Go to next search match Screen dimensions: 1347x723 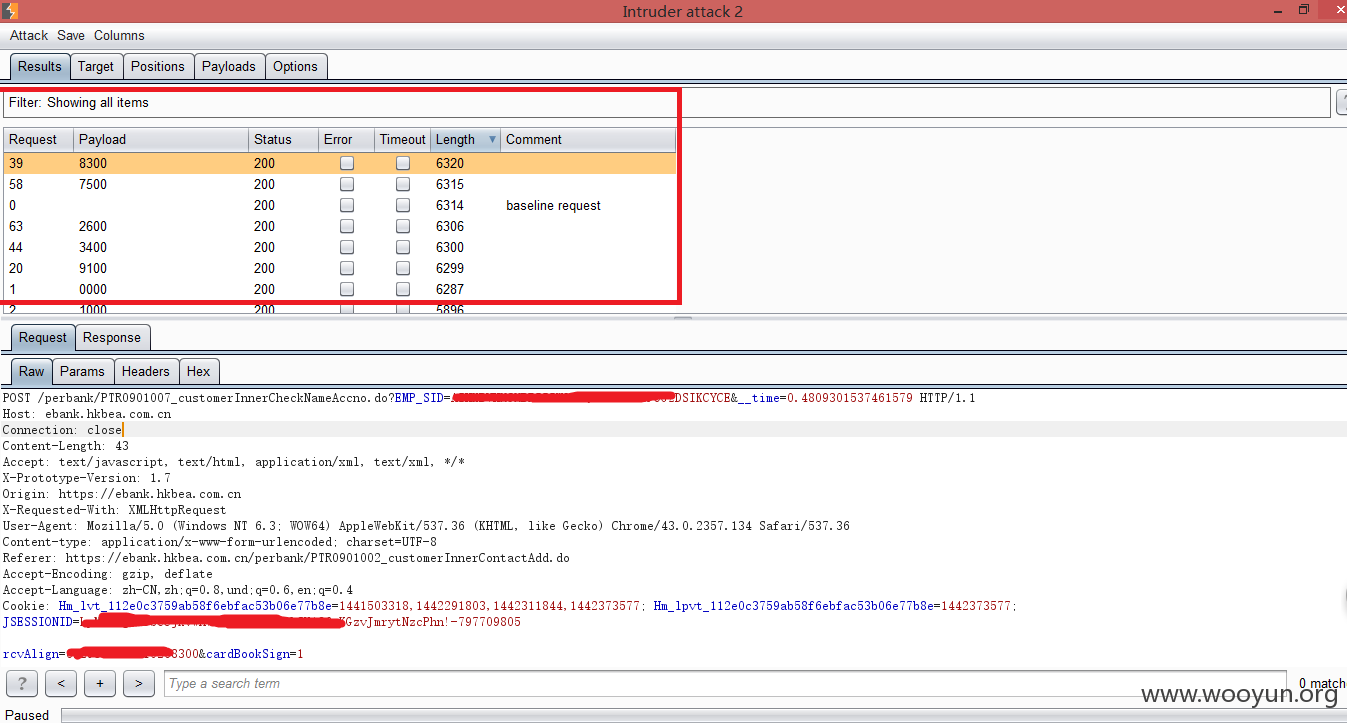[x=138, y=684]
